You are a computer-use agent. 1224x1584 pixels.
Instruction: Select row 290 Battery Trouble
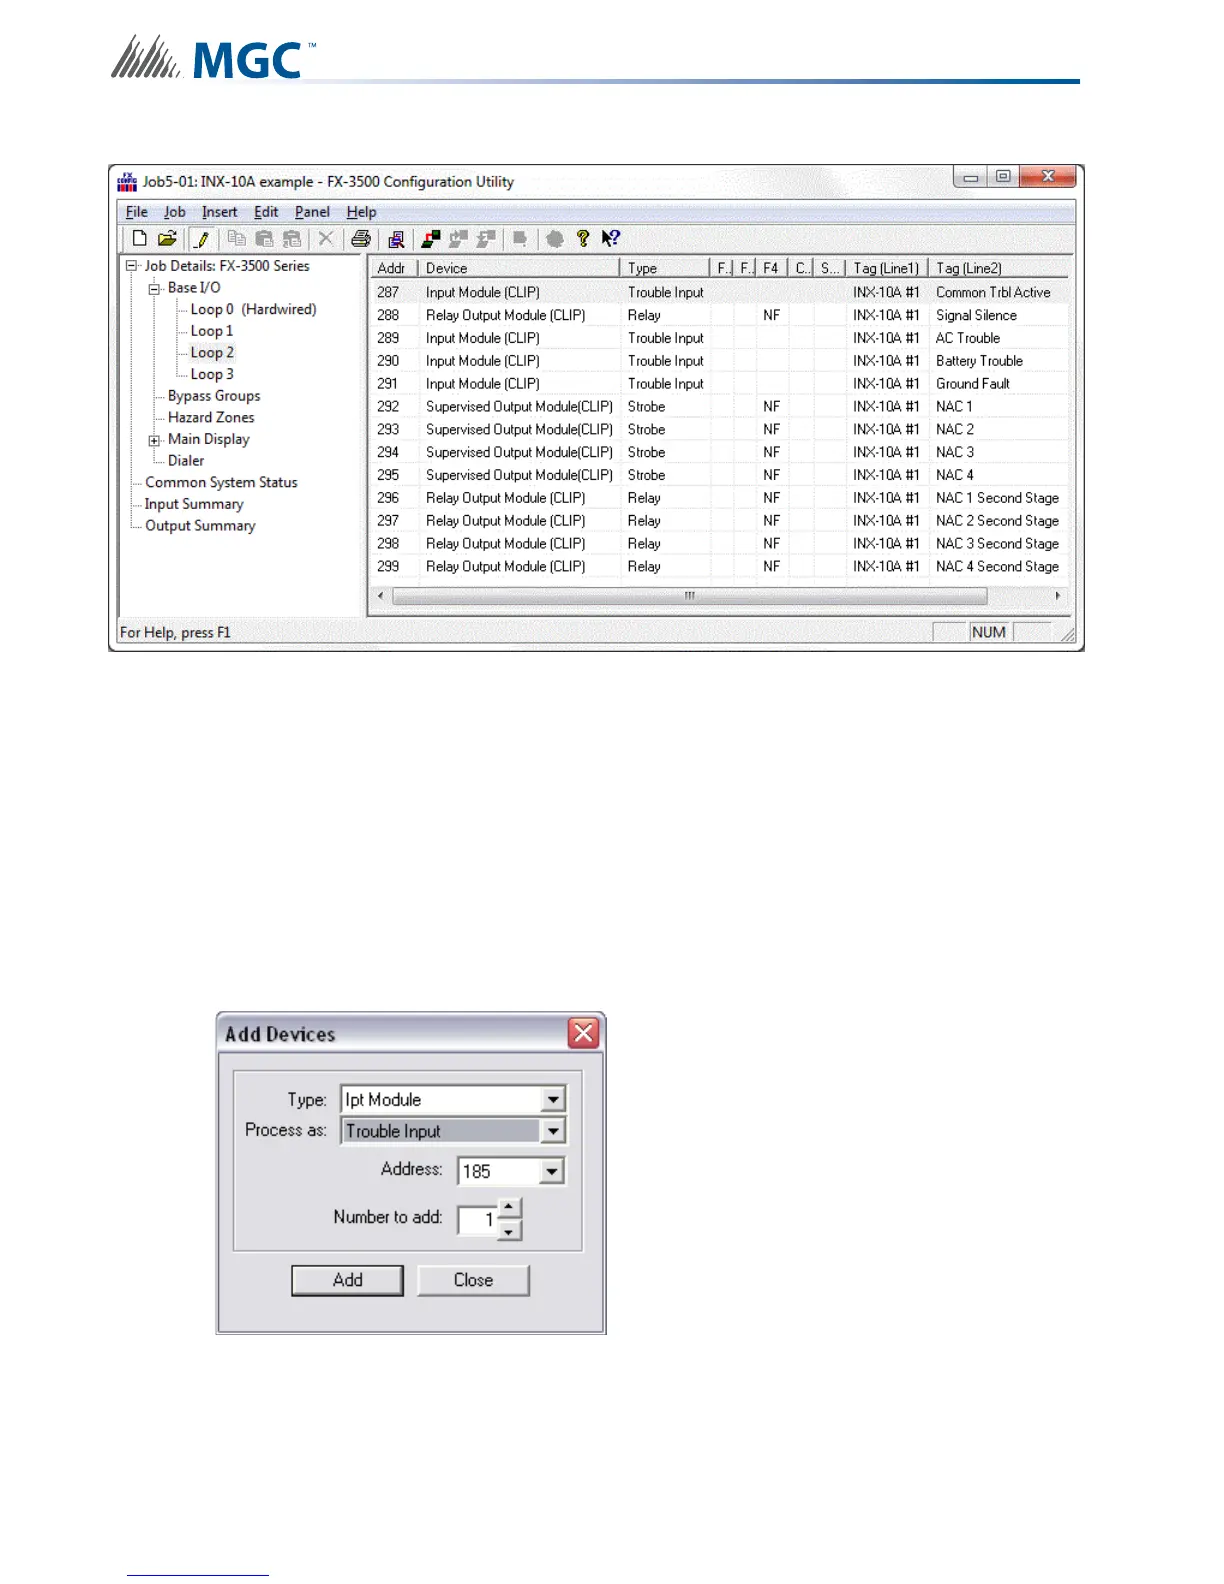pyautogui.click(x=718, y=361)
